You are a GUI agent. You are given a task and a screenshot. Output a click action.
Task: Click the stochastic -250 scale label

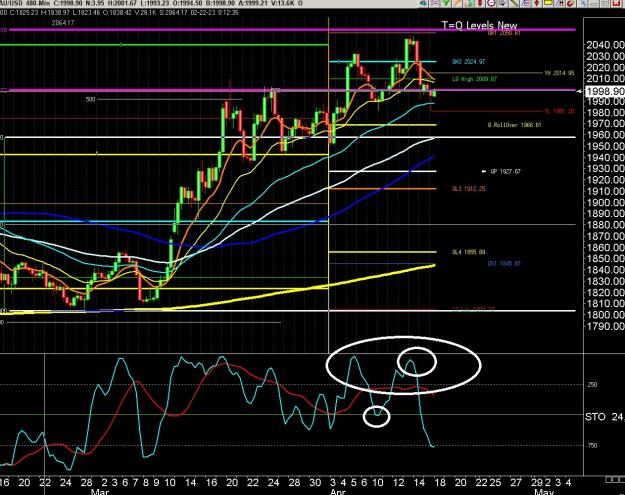592,385
